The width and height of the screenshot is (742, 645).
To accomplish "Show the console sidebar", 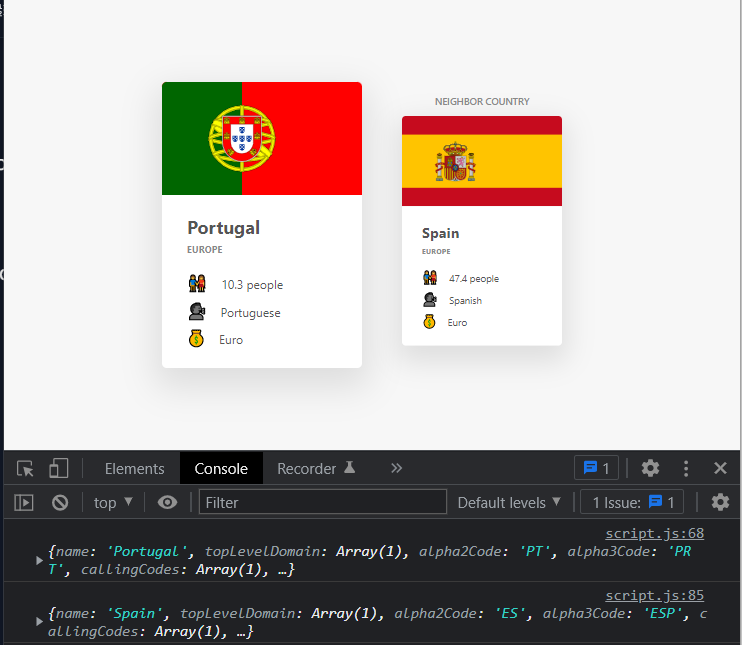I will coord(24,503).
